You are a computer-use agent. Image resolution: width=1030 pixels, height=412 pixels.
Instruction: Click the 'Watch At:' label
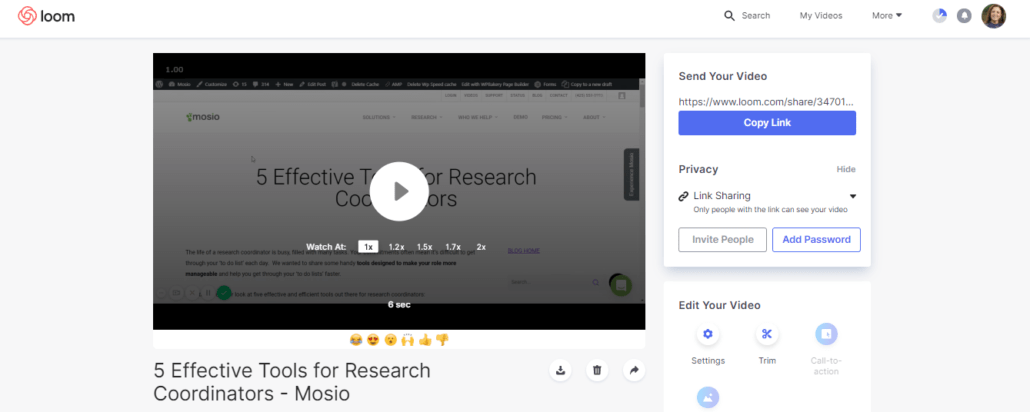pos(326,247)
